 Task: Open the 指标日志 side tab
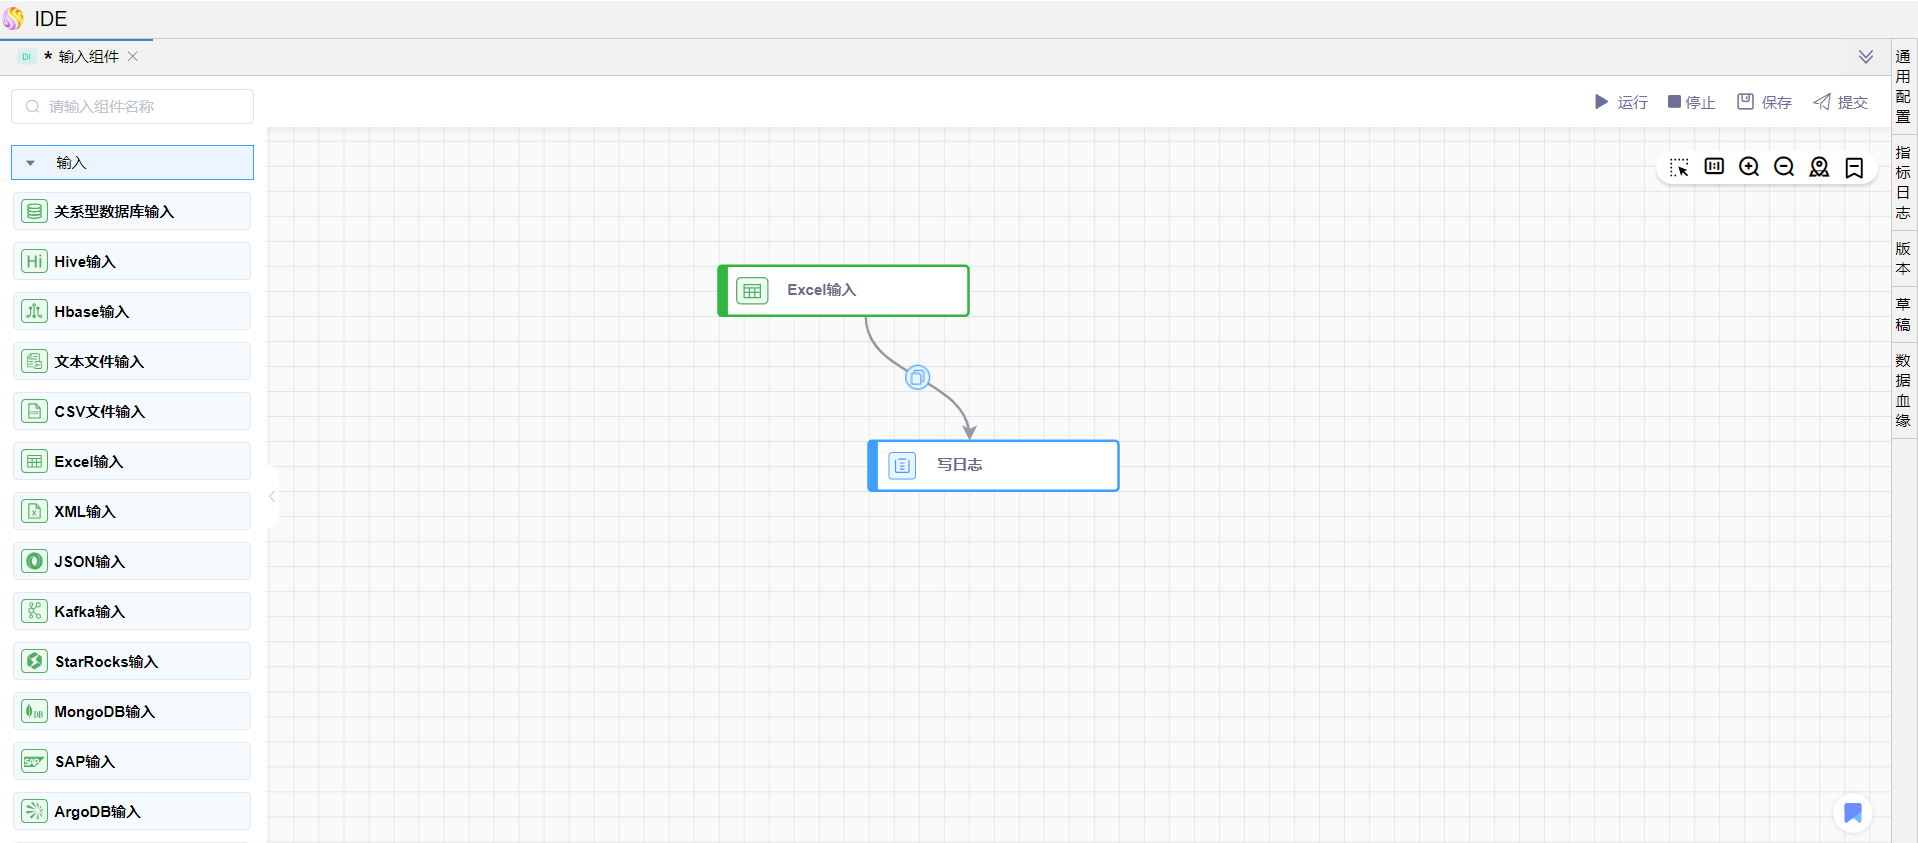1902,183
